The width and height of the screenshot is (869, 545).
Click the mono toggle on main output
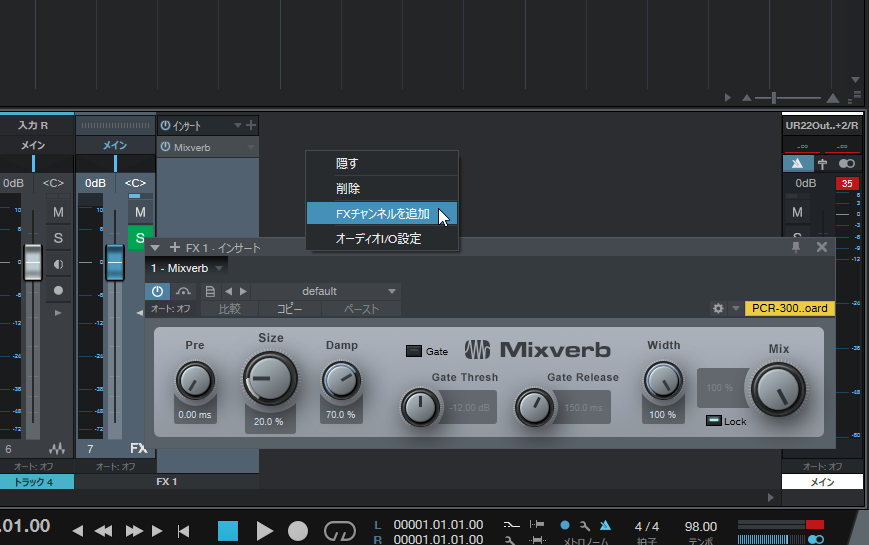[847, 164]
